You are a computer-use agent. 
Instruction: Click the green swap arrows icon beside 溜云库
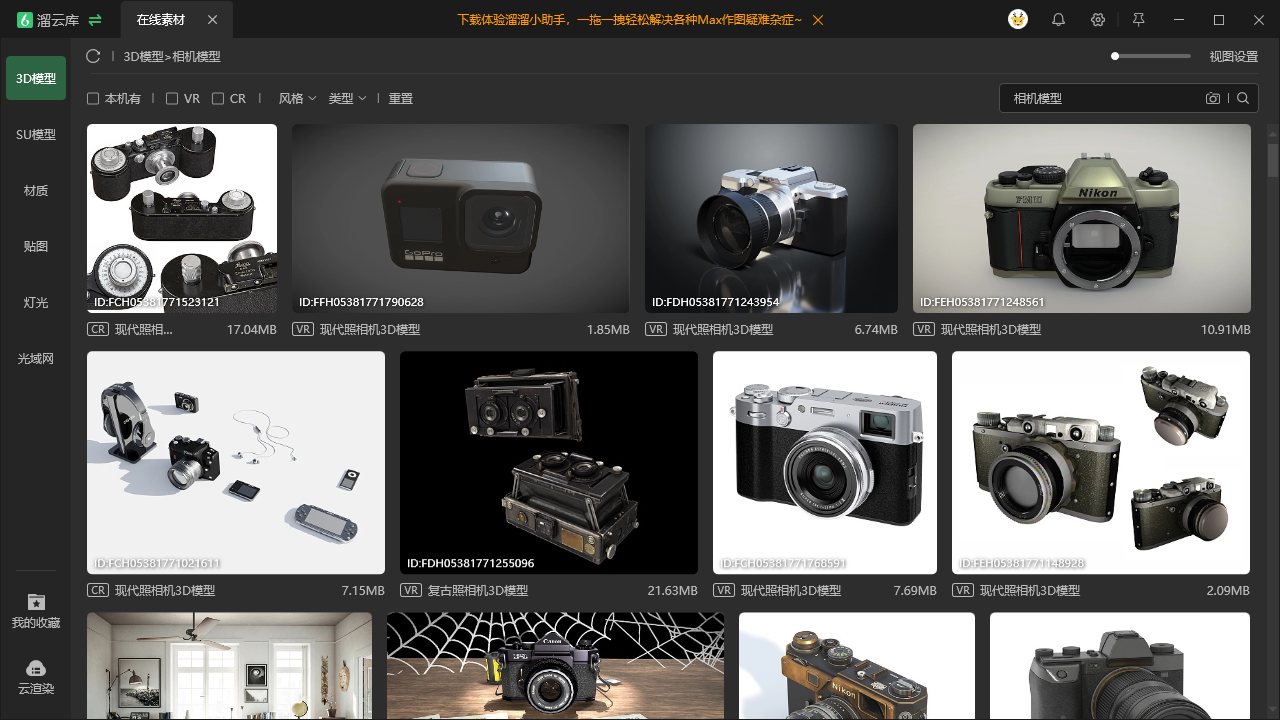[x=95, y=20]
